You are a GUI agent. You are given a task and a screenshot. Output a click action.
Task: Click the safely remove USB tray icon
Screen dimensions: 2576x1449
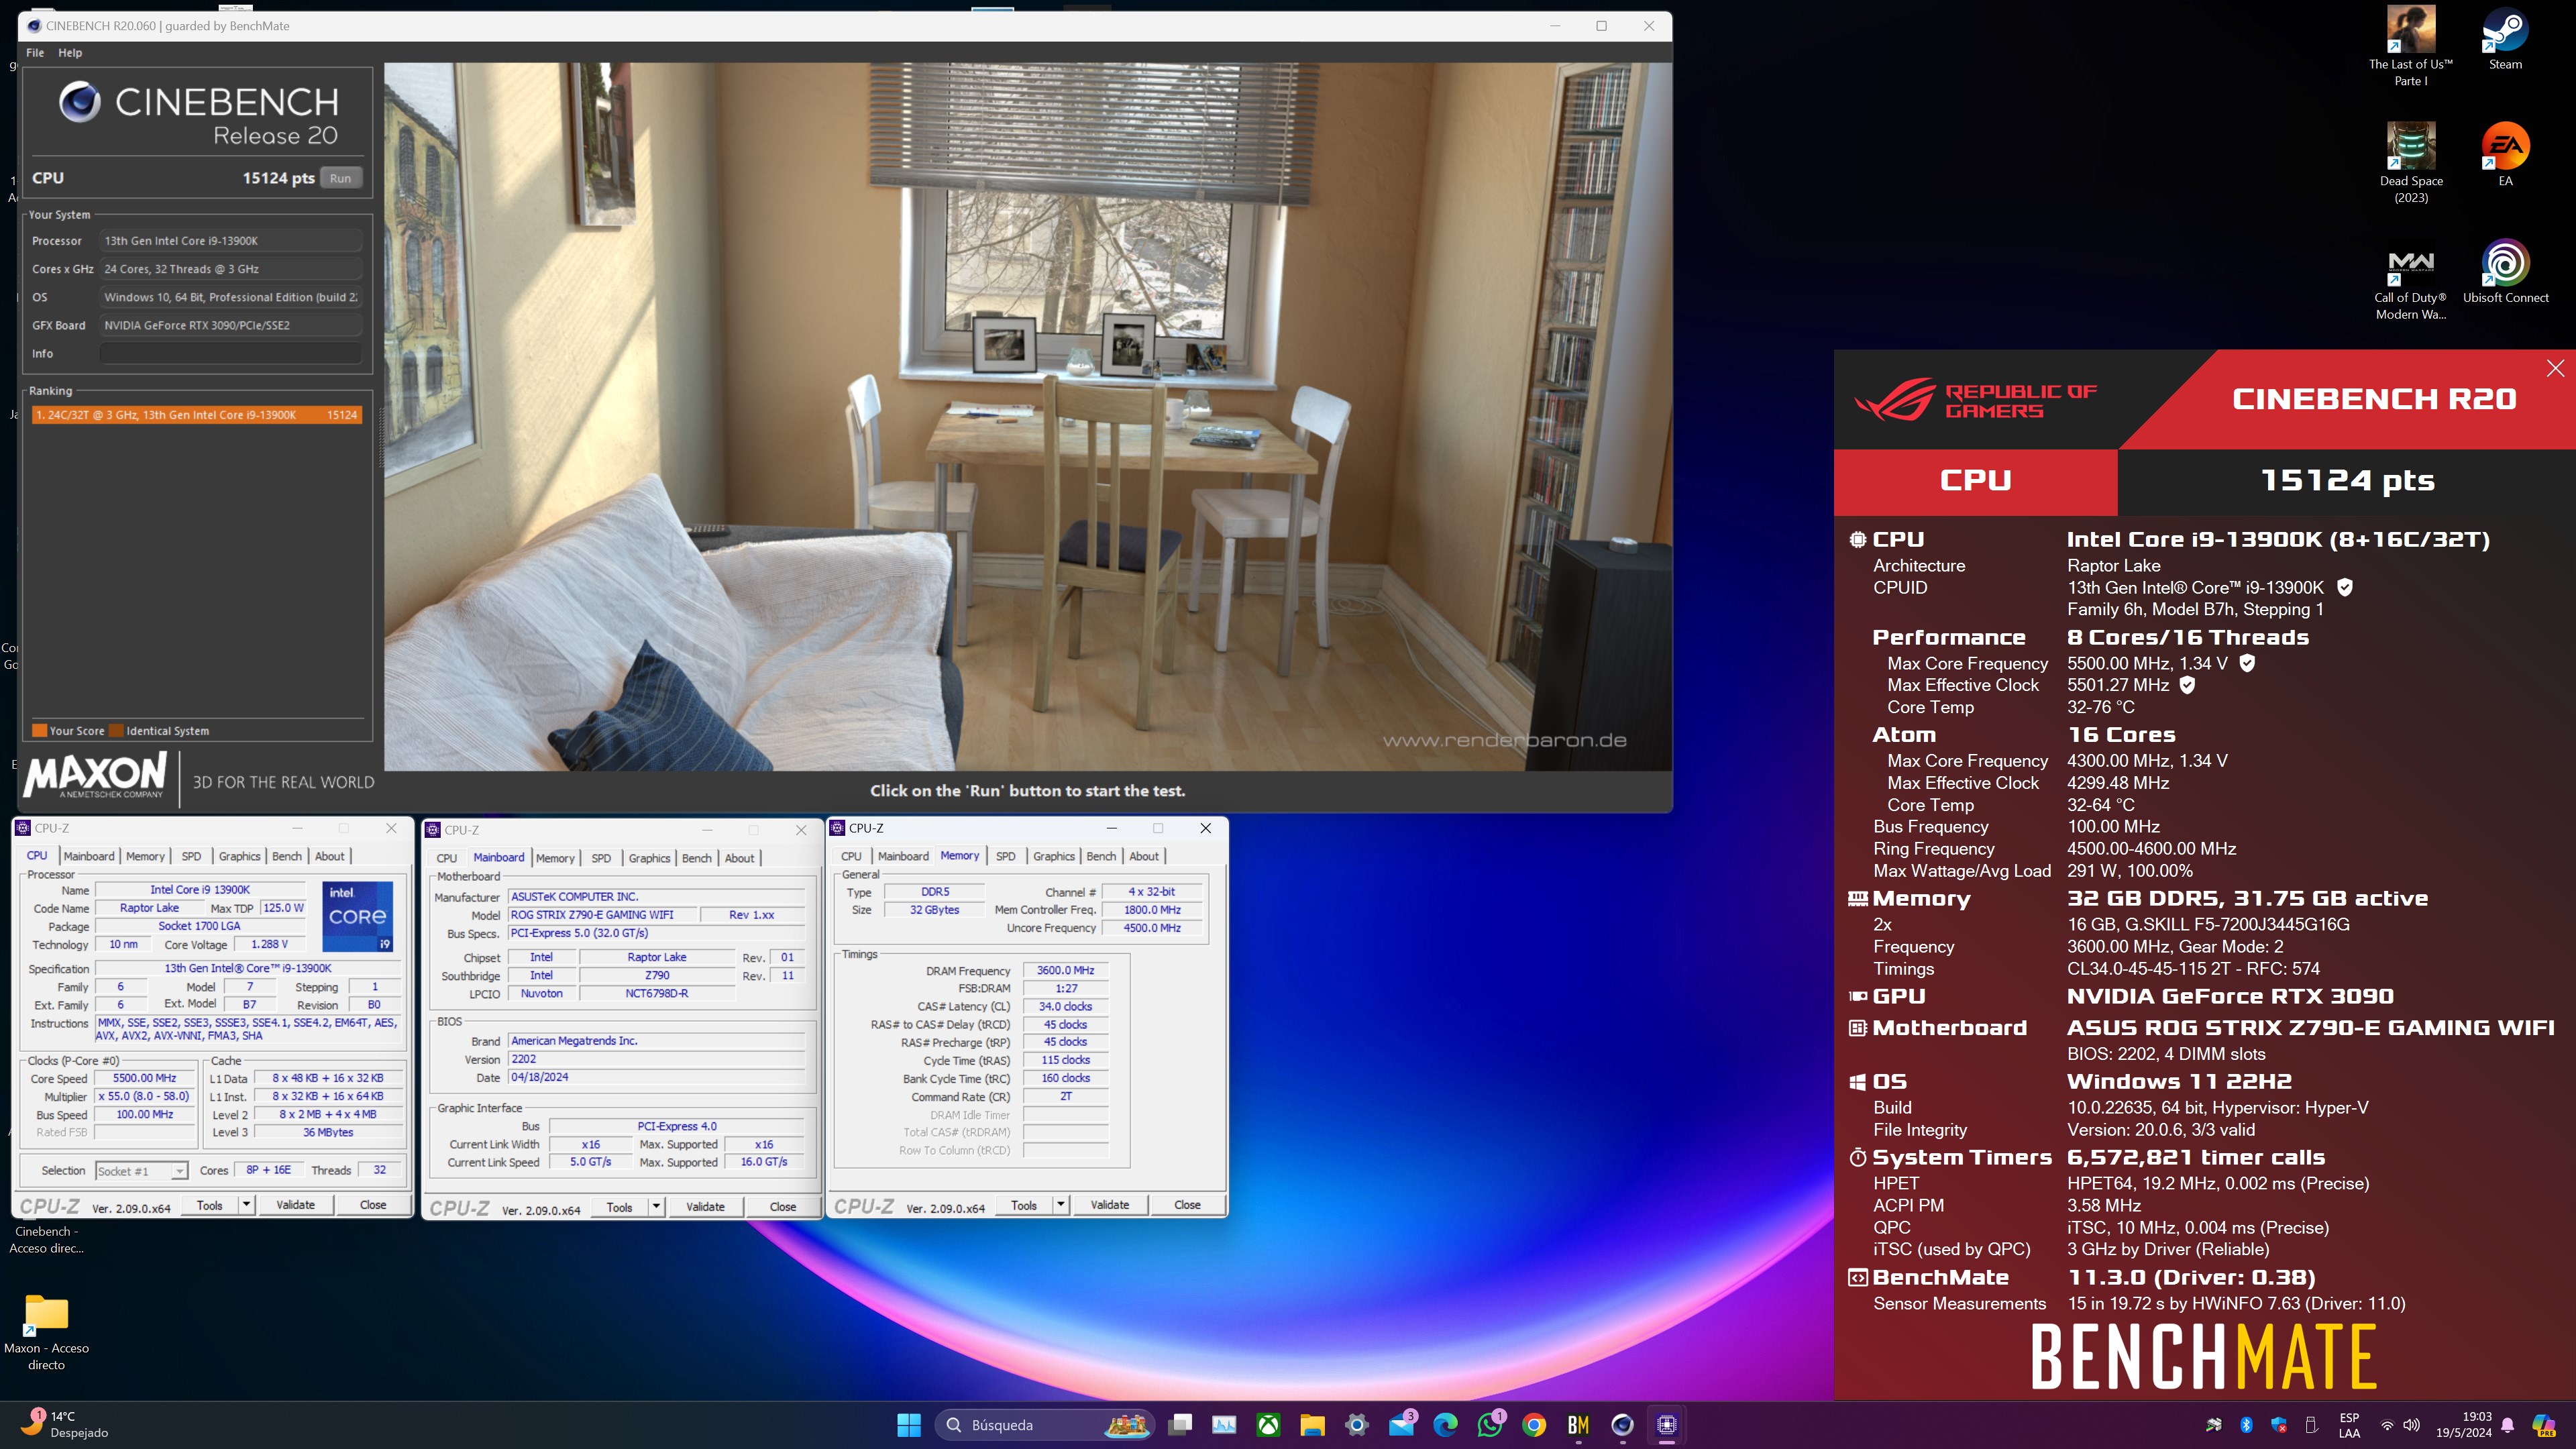2311,1425
